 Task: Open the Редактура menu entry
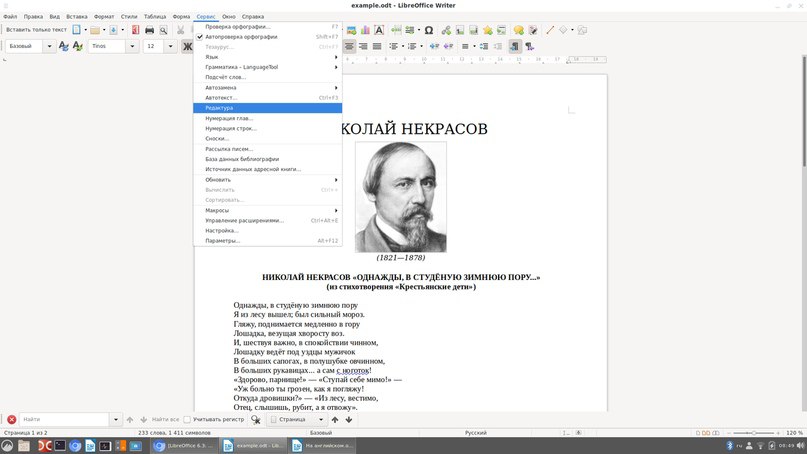coord(268,108)
